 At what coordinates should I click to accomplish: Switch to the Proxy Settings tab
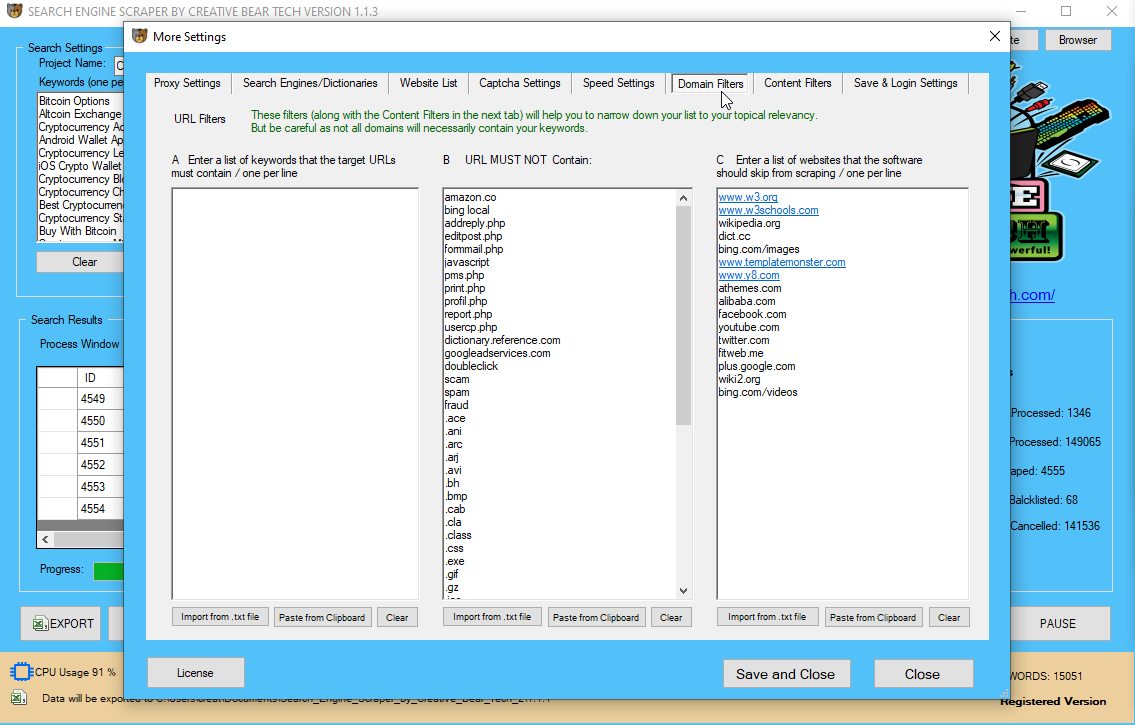(187, 84)
